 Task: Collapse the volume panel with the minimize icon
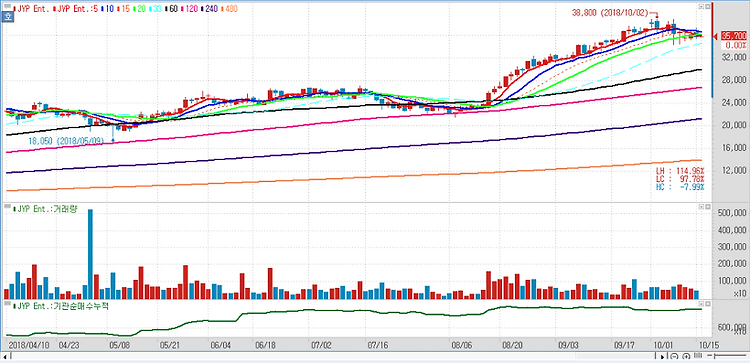click(701, 207)
